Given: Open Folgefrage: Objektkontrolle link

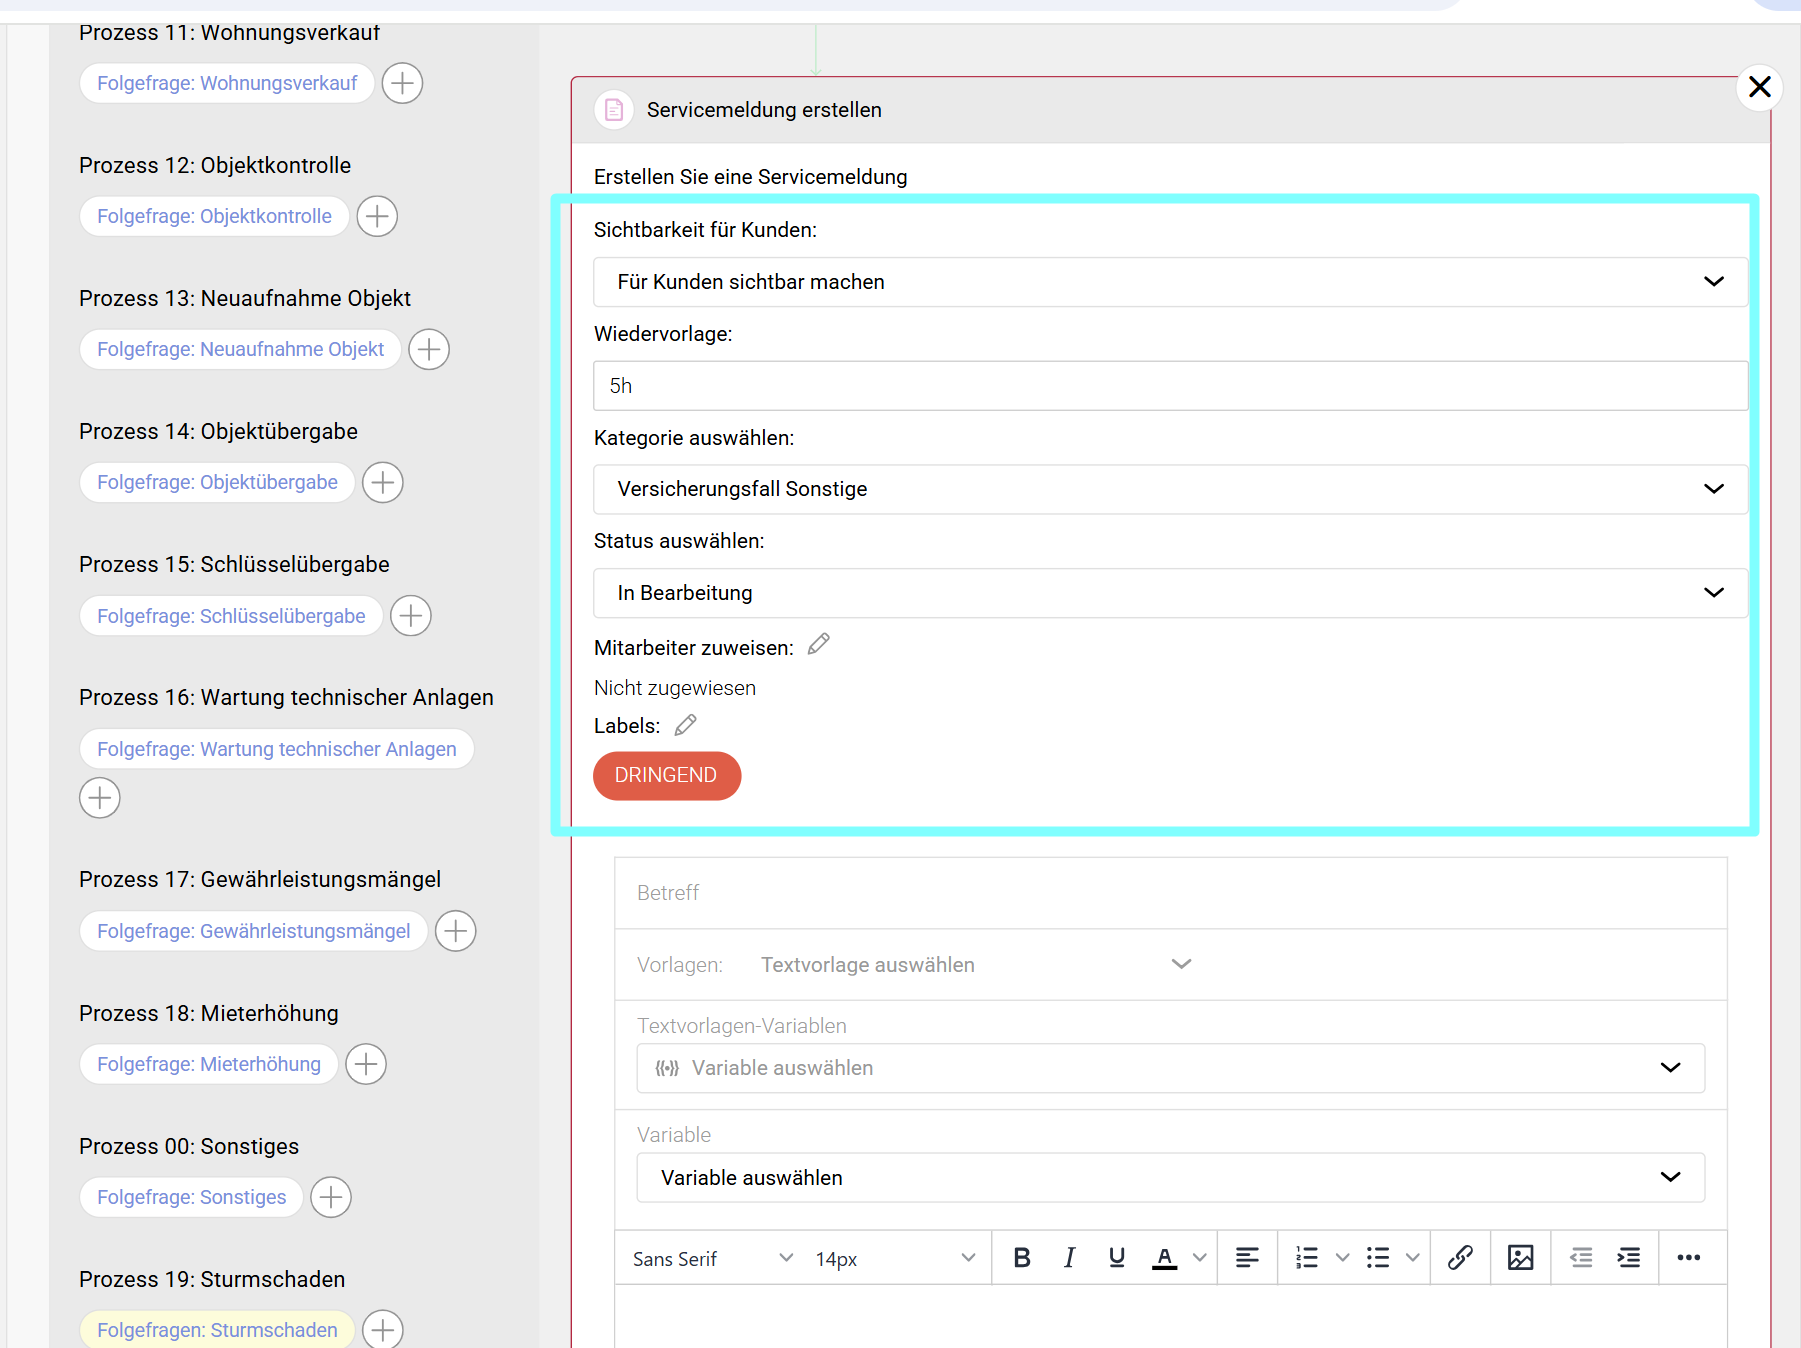Looking at the screenshot, I should [x=214, y=216].
